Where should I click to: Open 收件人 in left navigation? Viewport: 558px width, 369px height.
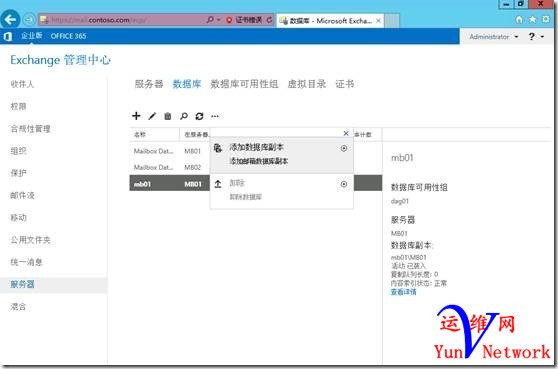click(22, 84)
